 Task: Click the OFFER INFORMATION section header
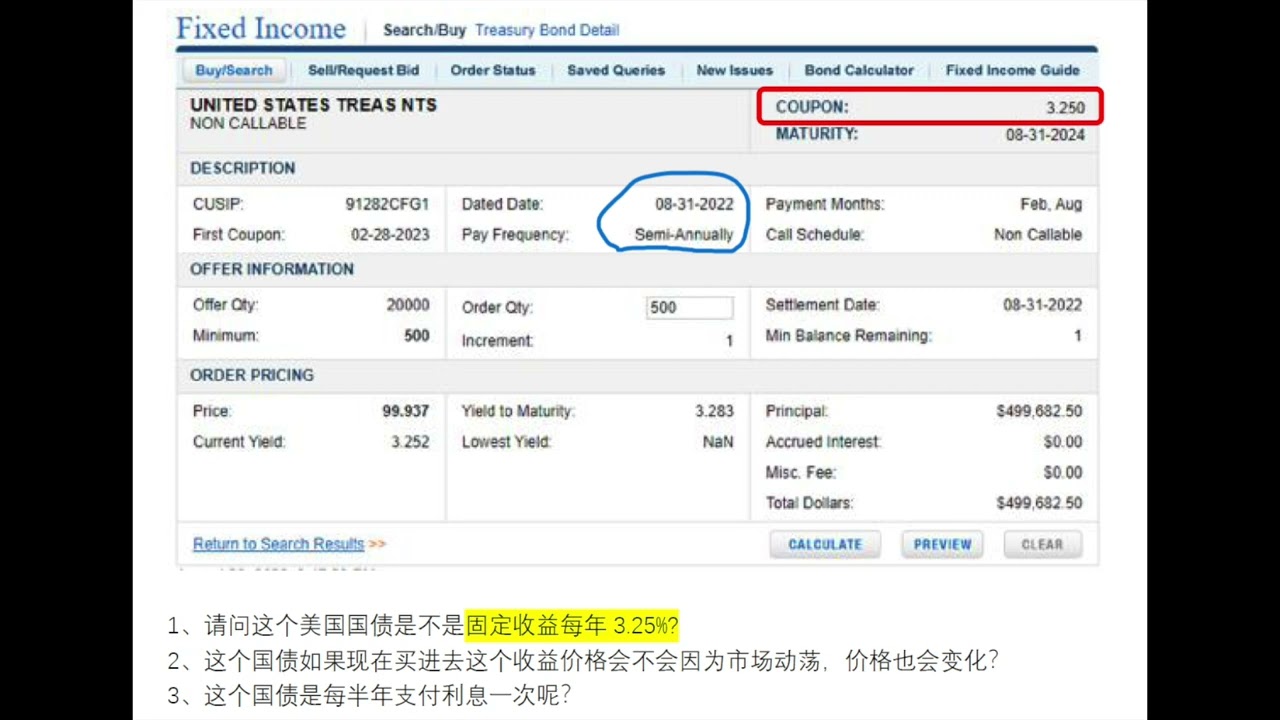(x=272, y=269)
